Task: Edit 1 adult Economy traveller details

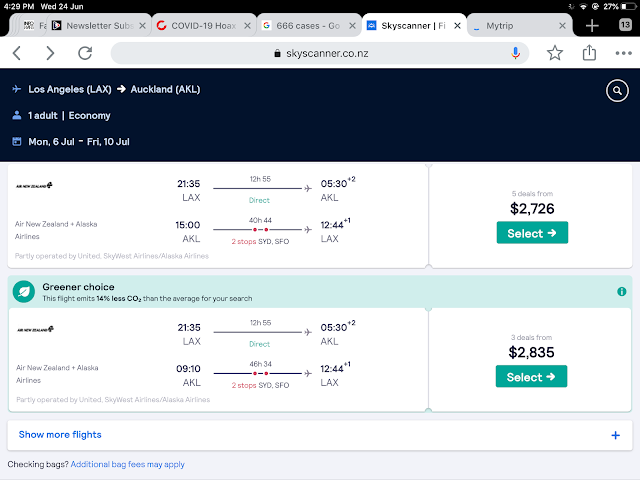Action: click(x=69, y=116)
